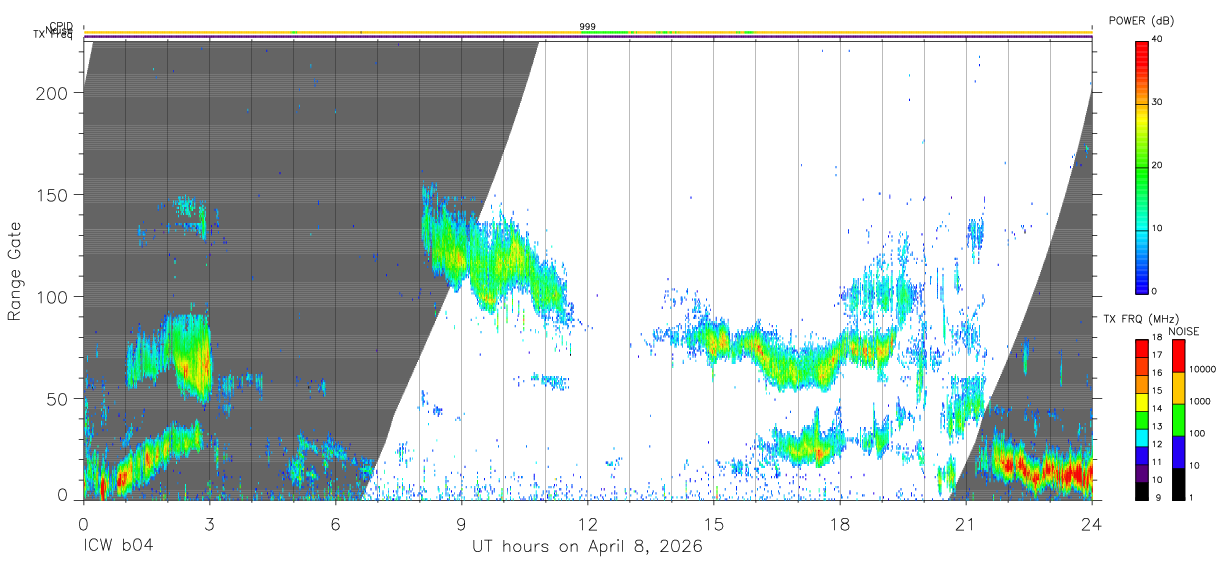Click the 20 label on power colorbar

click(1158, 165)
